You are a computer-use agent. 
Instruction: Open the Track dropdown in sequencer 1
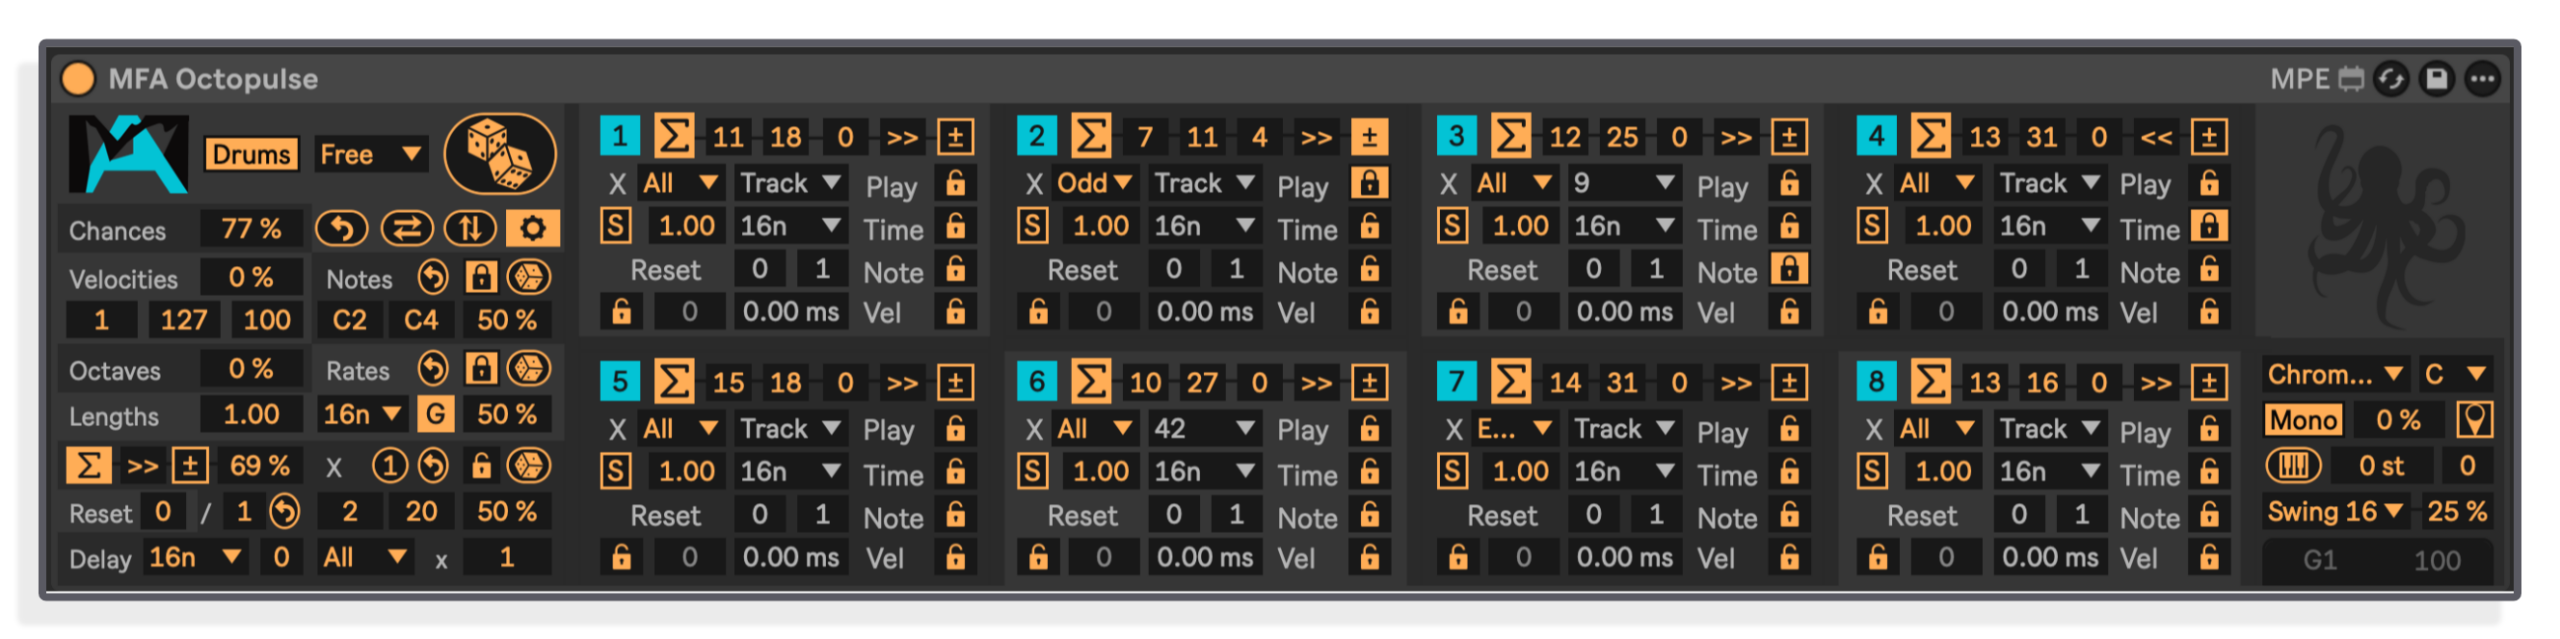(x=790, y=183)
